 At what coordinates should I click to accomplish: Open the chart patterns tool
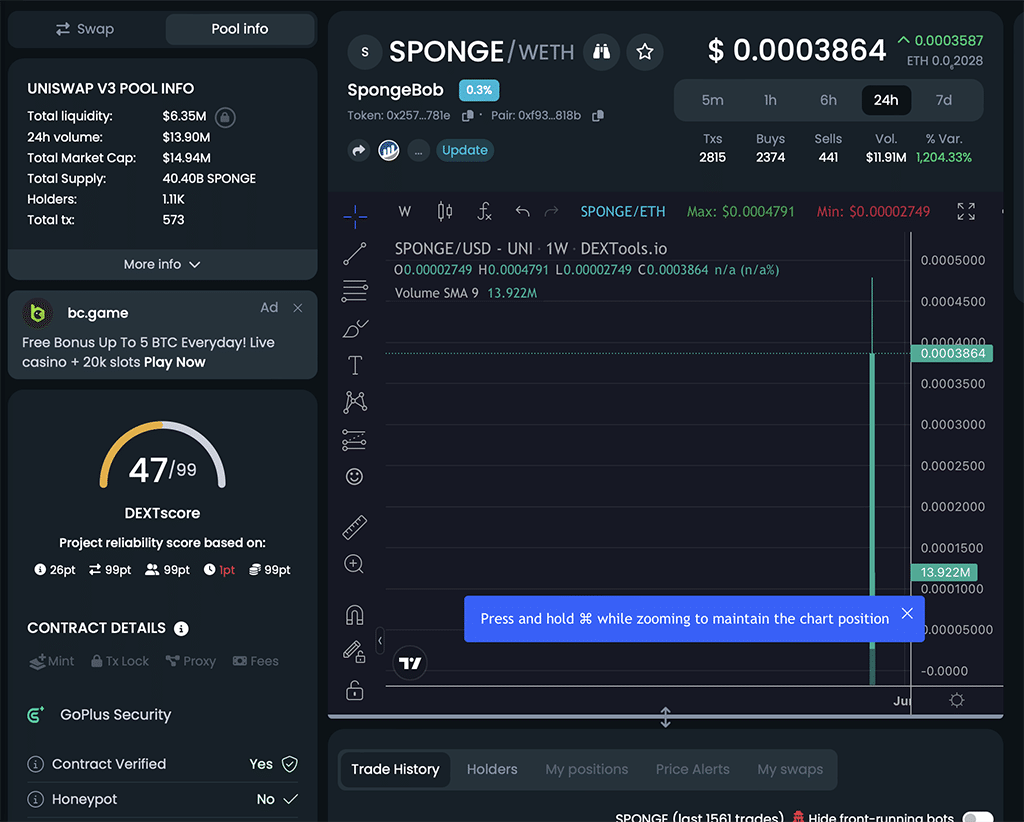[355, 402]
